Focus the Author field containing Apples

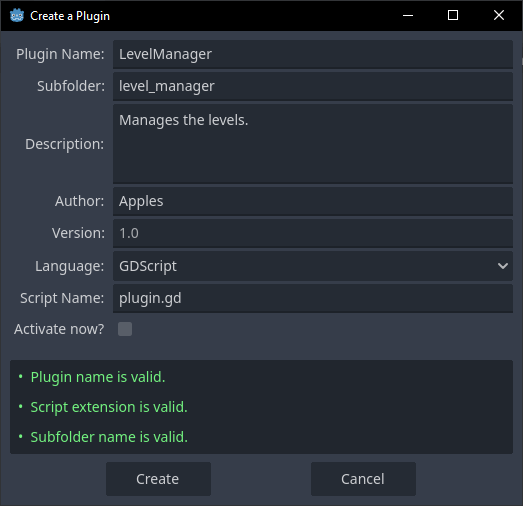pos(313,201)
